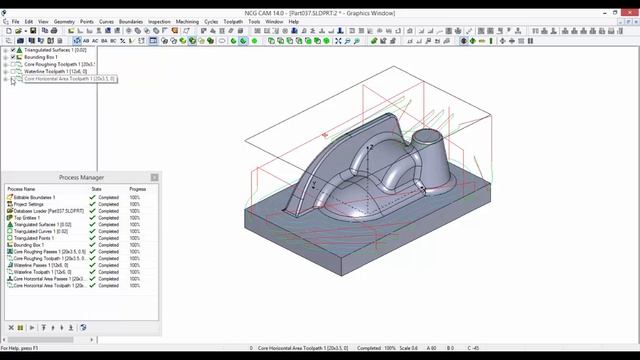The width and height of the screenshot is (640, 360).
Task: Click the application icon in title bar
Action: 4,13
